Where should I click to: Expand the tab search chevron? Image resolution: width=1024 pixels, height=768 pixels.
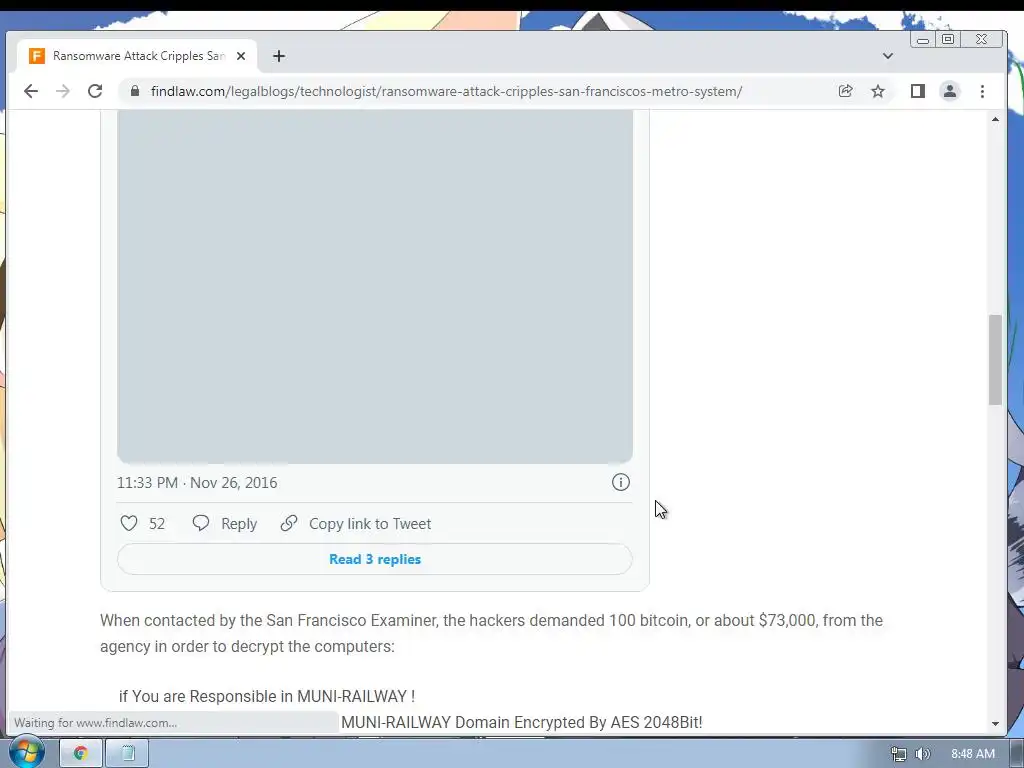coord(888,56)
